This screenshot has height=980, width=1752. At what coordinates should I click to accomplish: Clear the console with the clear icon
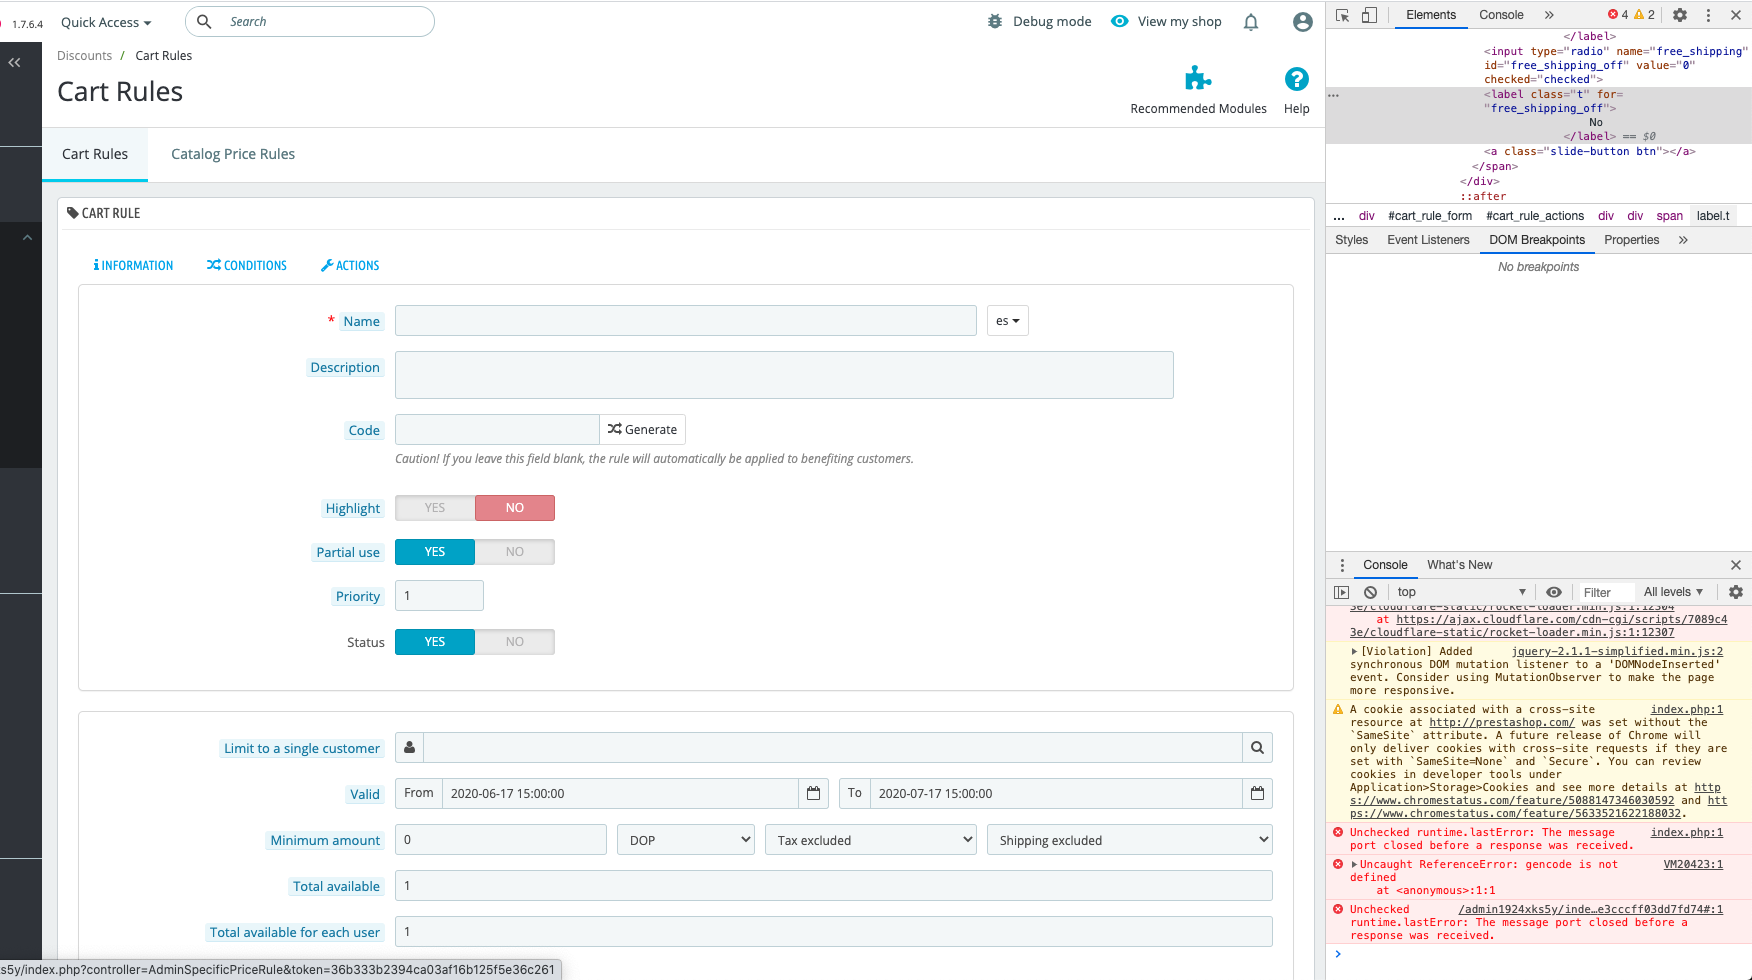coord(1370,592)
